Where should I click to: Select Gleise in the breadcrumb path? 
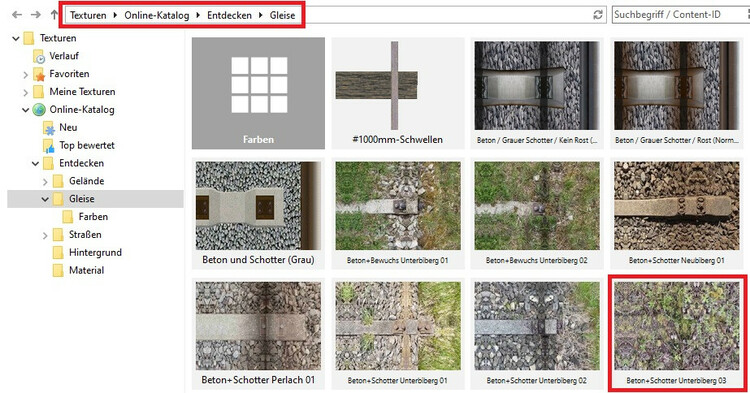click(x=282, y=15)
